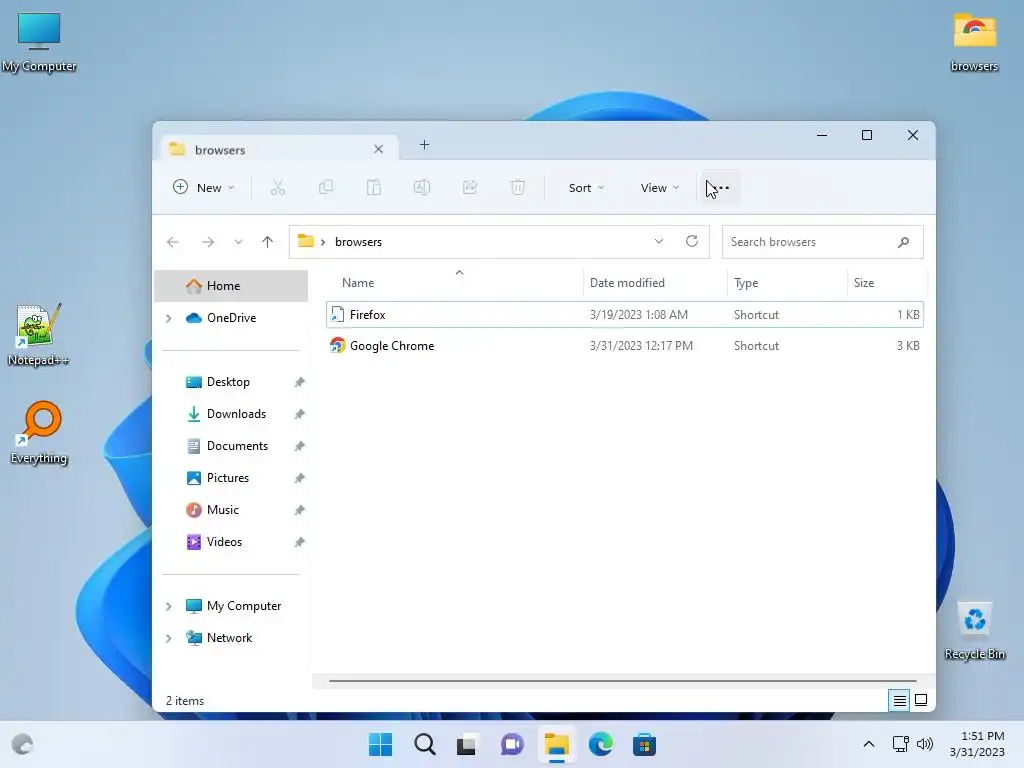Go forward with the right arrow
The image size is (1024, 768).
pyautogui.click(x=208, y=242)
